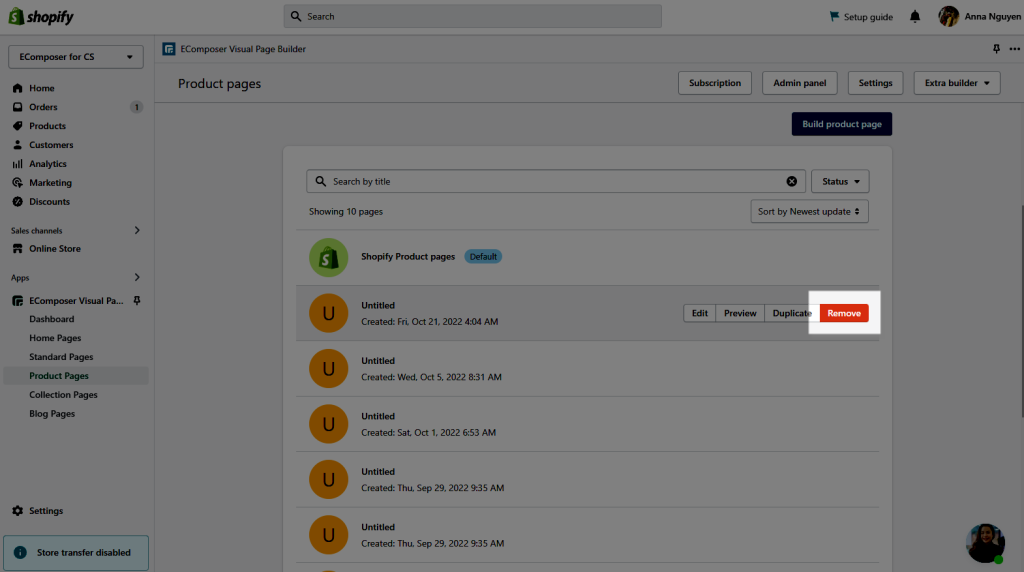Expand the Apps section chevron
The image size is (1024, 572).
137,278
